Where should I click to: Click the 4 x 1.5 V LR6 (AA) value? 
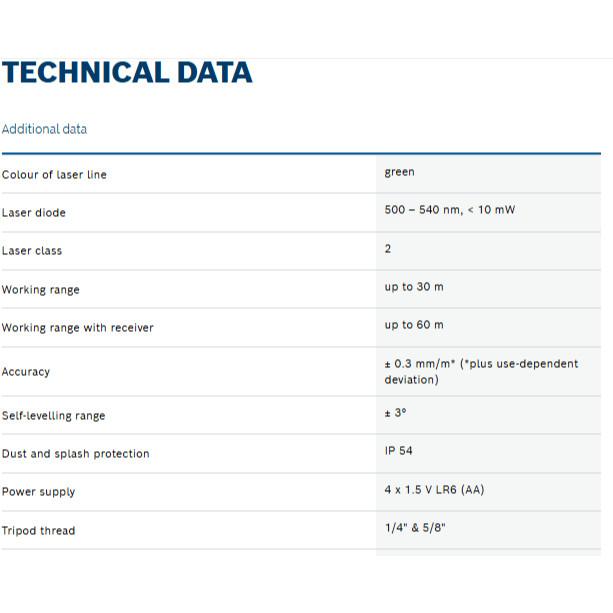(435, 489)
